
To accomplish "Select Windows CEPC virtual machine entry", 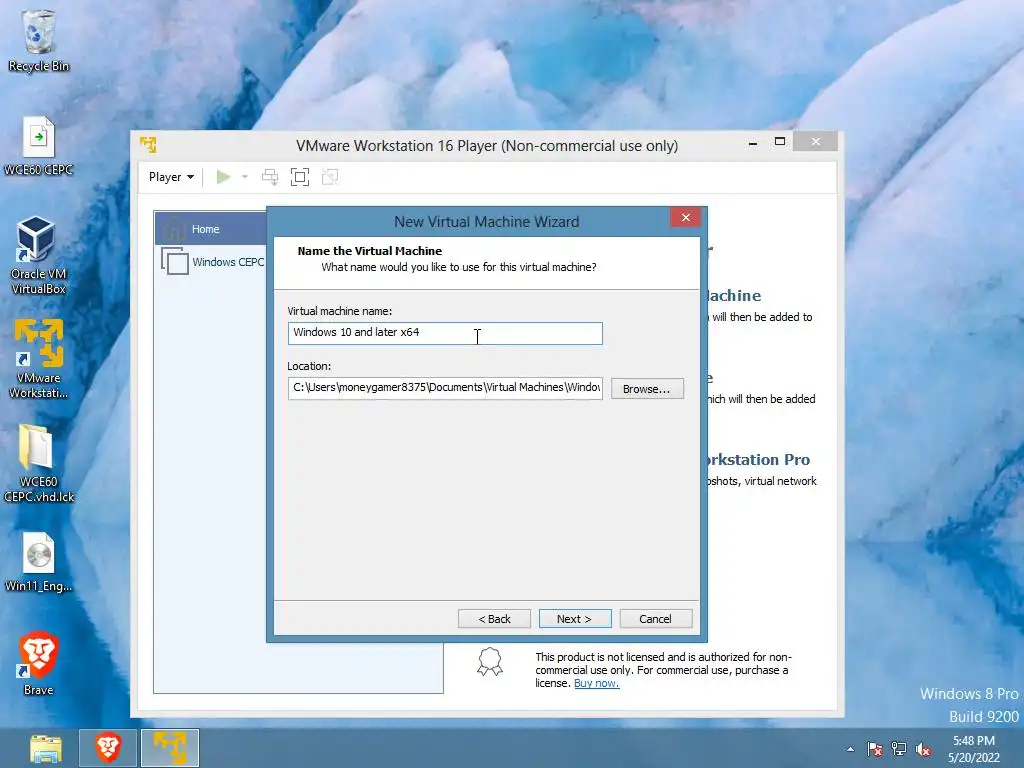I will [x=213, y=262].
